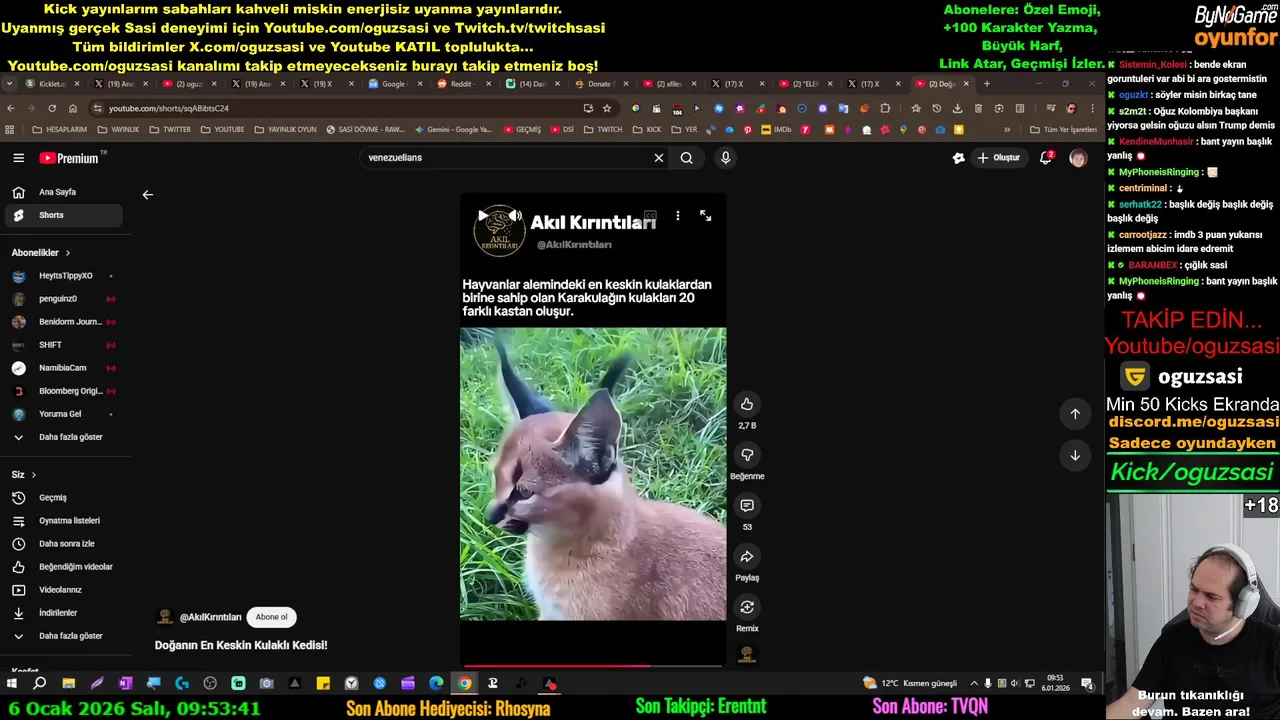This screenshot has width=1280, height=720.
Task: Open Tüm Yer İşaretleri bookmarks folder
Action: (1064, 130)
